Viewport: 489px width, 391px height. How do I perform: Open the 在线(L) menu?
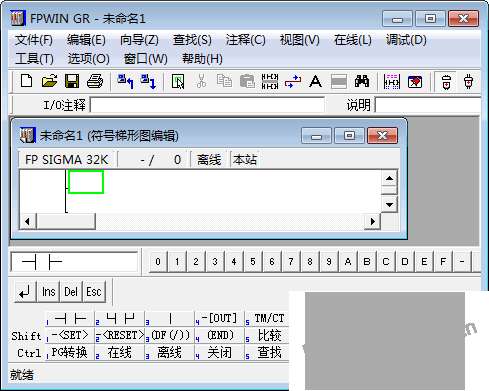[353, 40]
